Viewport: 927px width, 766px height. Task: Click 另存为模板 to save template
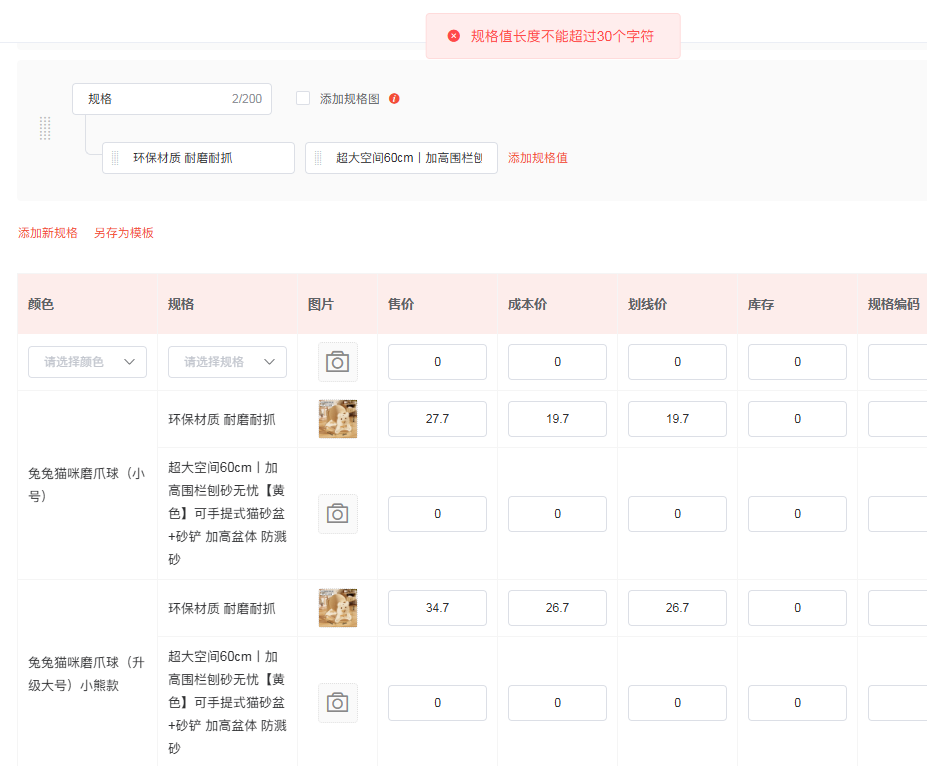124,233
